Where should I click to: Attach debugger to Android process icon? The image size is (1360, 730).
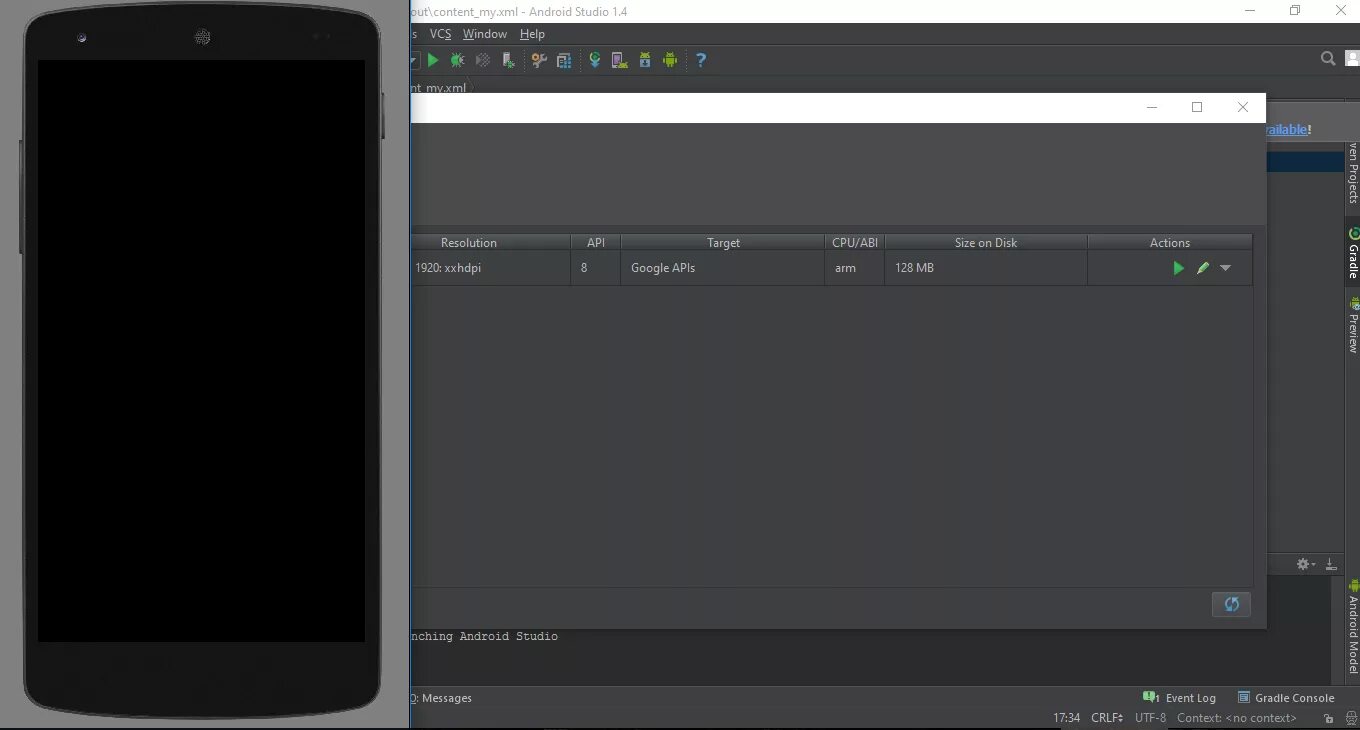click(x=508, y=60)
